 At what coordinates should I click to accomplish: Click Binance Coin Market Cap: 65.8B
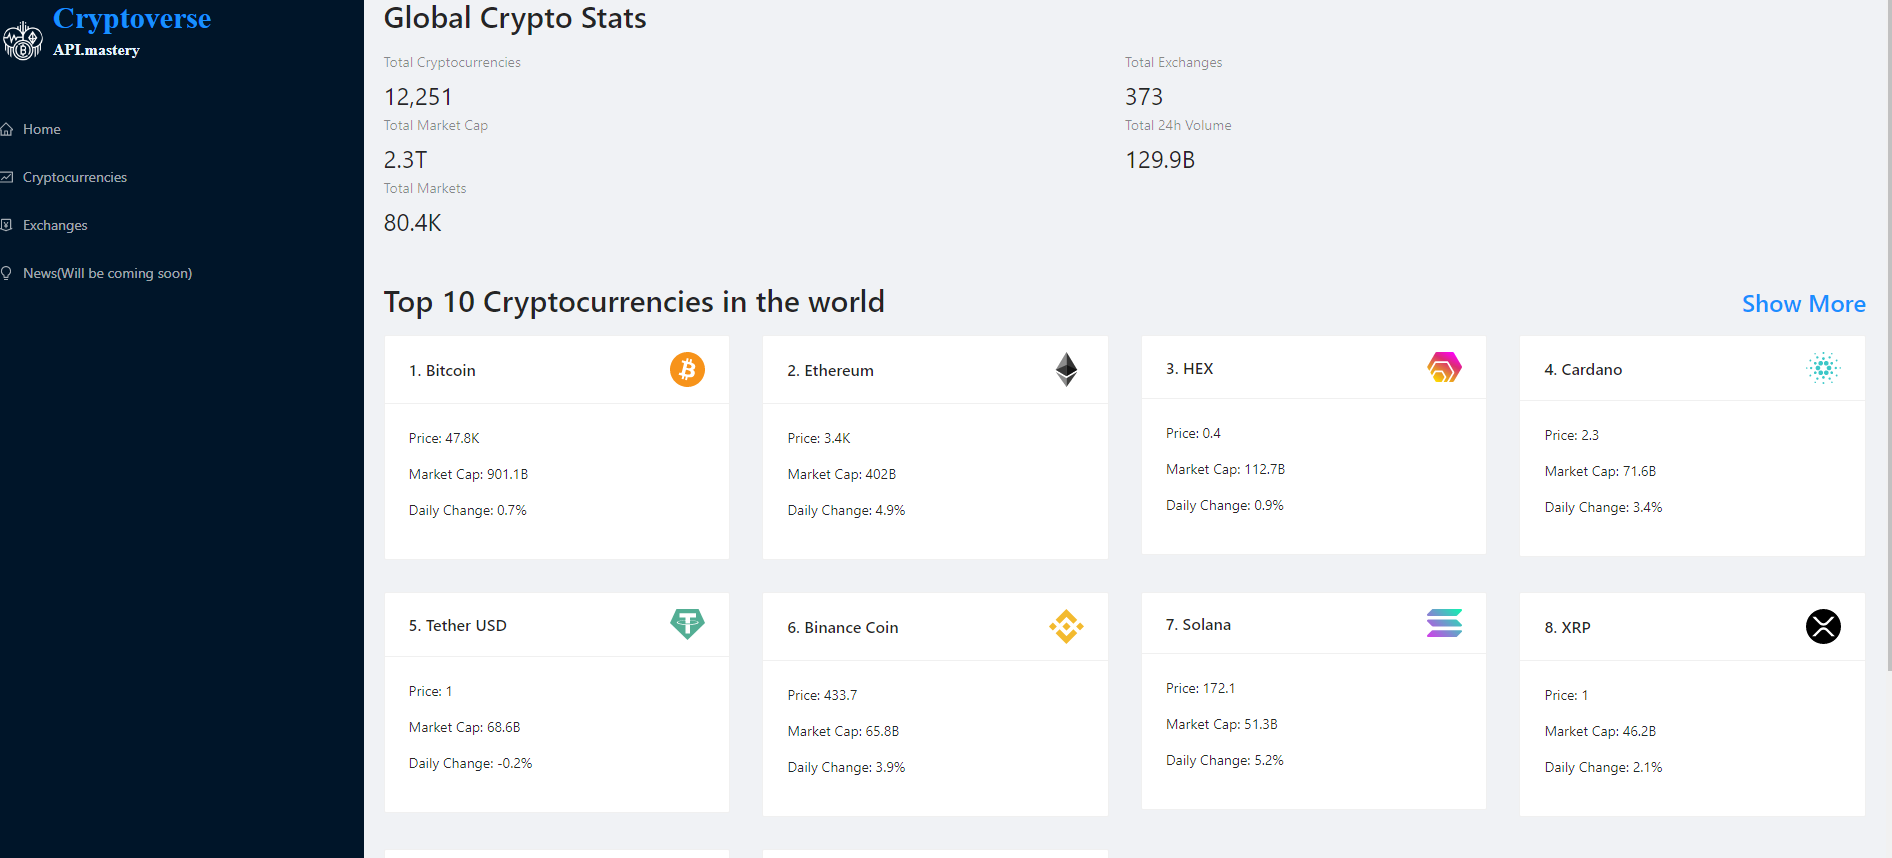coord(843,731)
